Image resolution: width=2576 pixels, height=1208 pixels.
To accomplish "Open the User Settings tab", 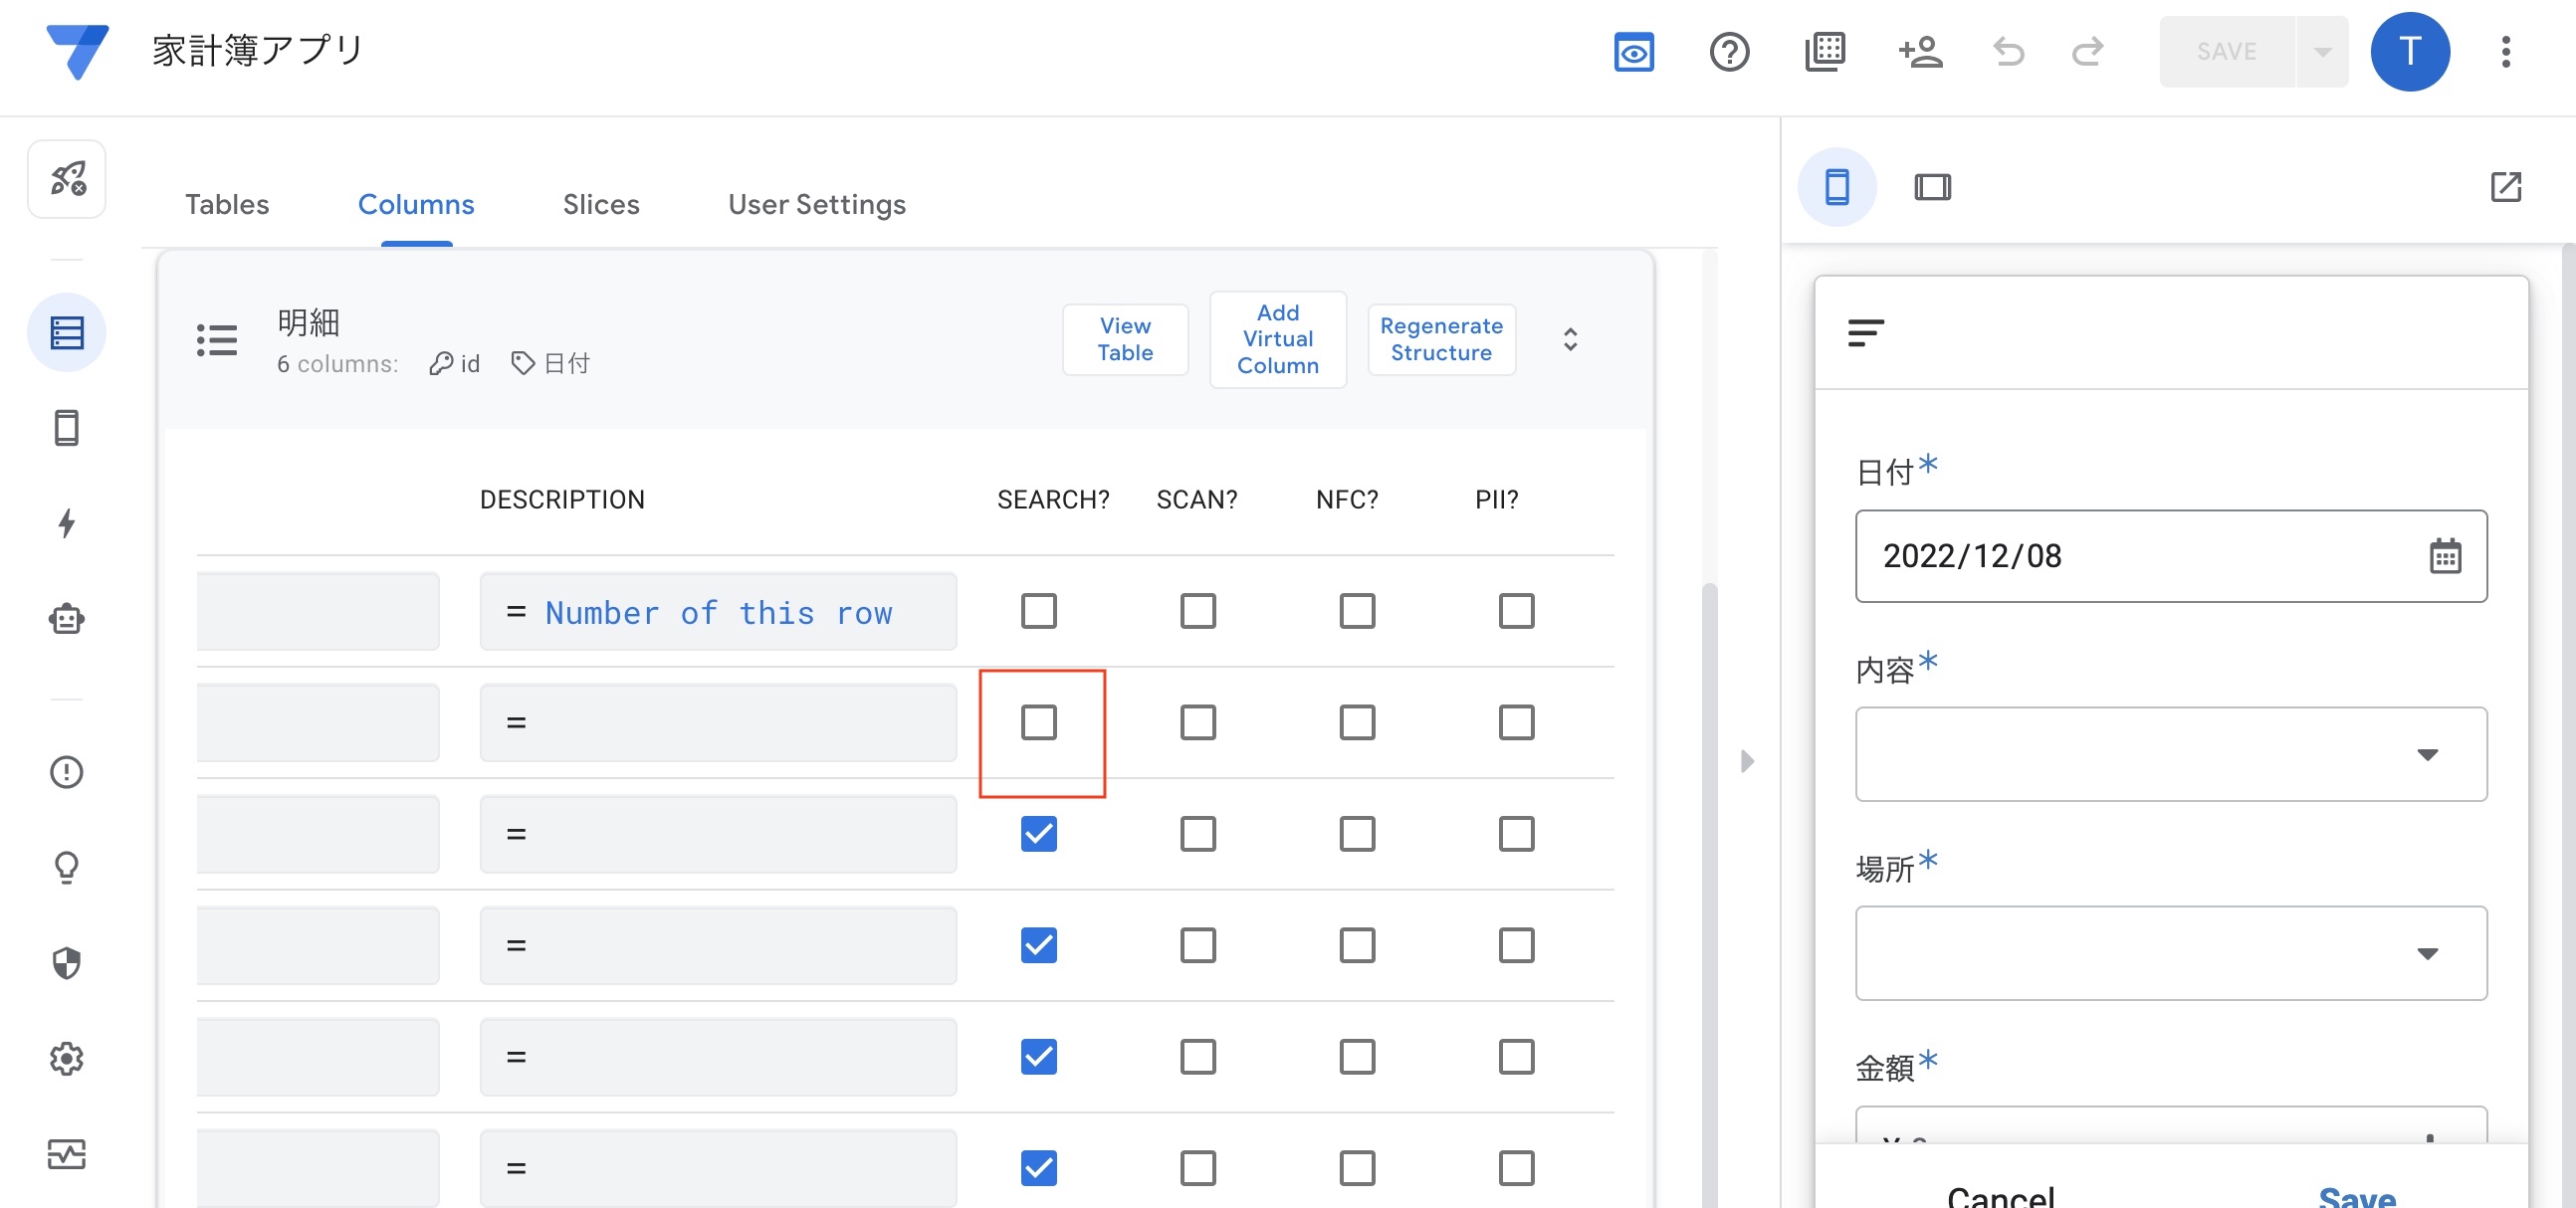I will 816,204.
